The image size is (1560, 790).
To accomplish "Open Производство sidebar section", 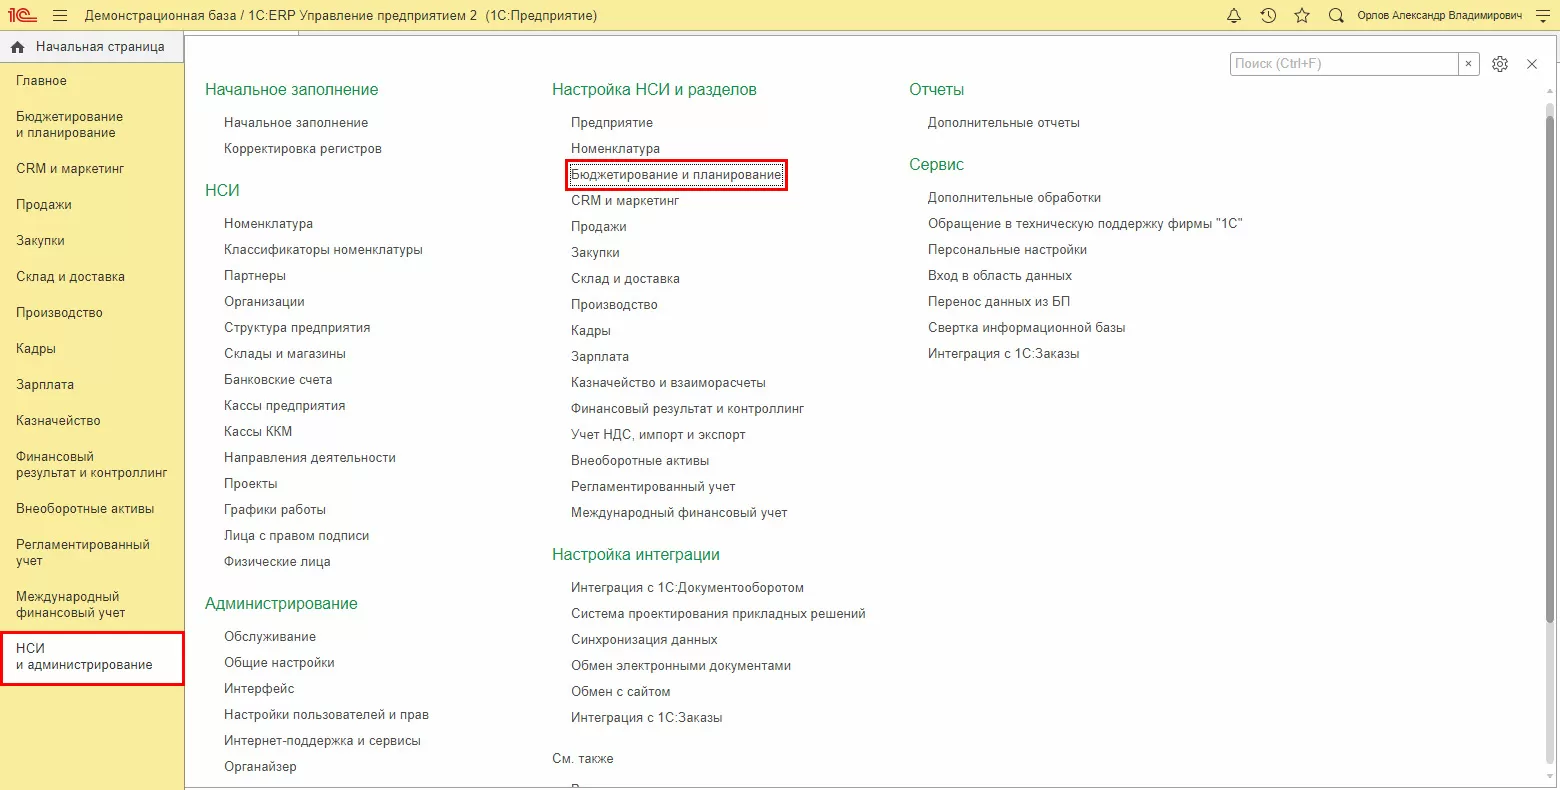I will 59,313.
